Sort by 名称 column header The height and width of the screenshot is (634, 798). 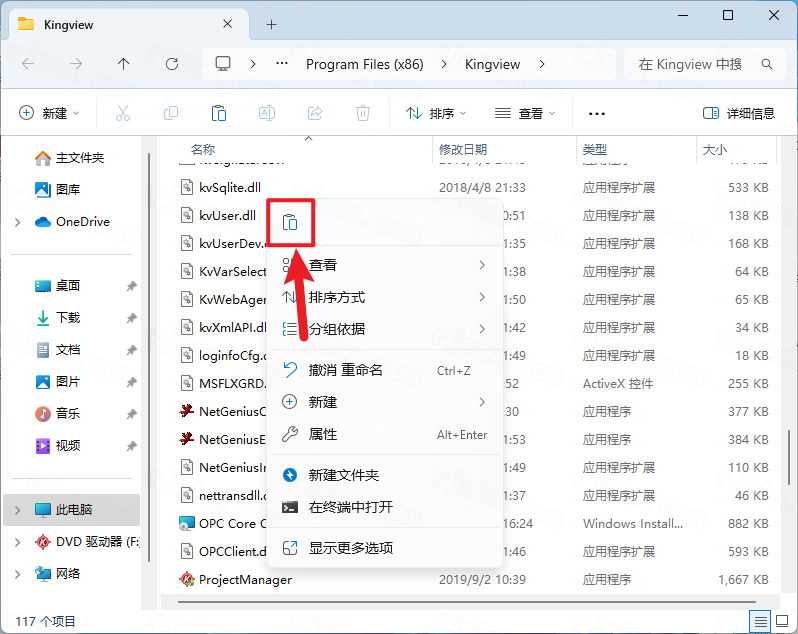(x=203, y=150)
